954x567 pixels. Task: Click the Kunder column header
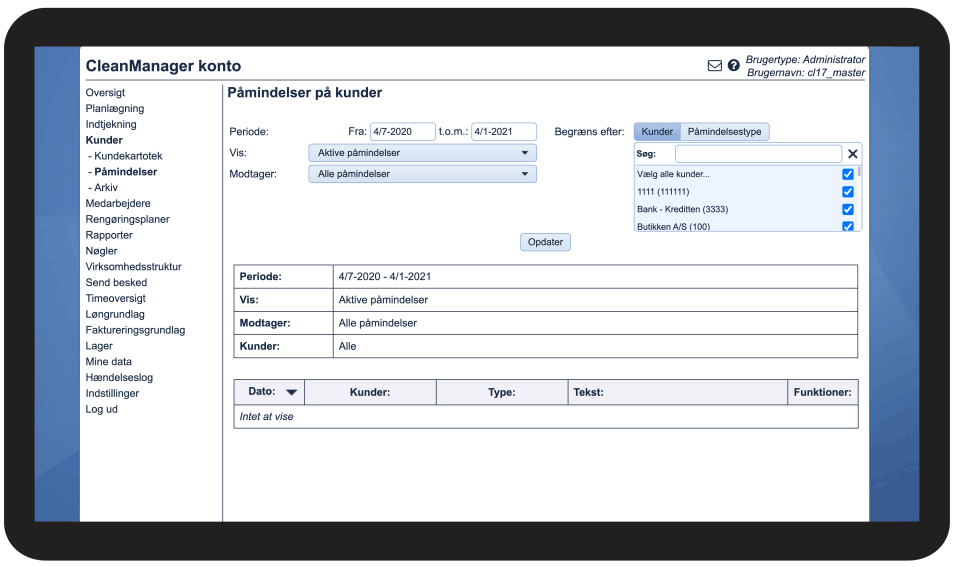click(370, 392)
